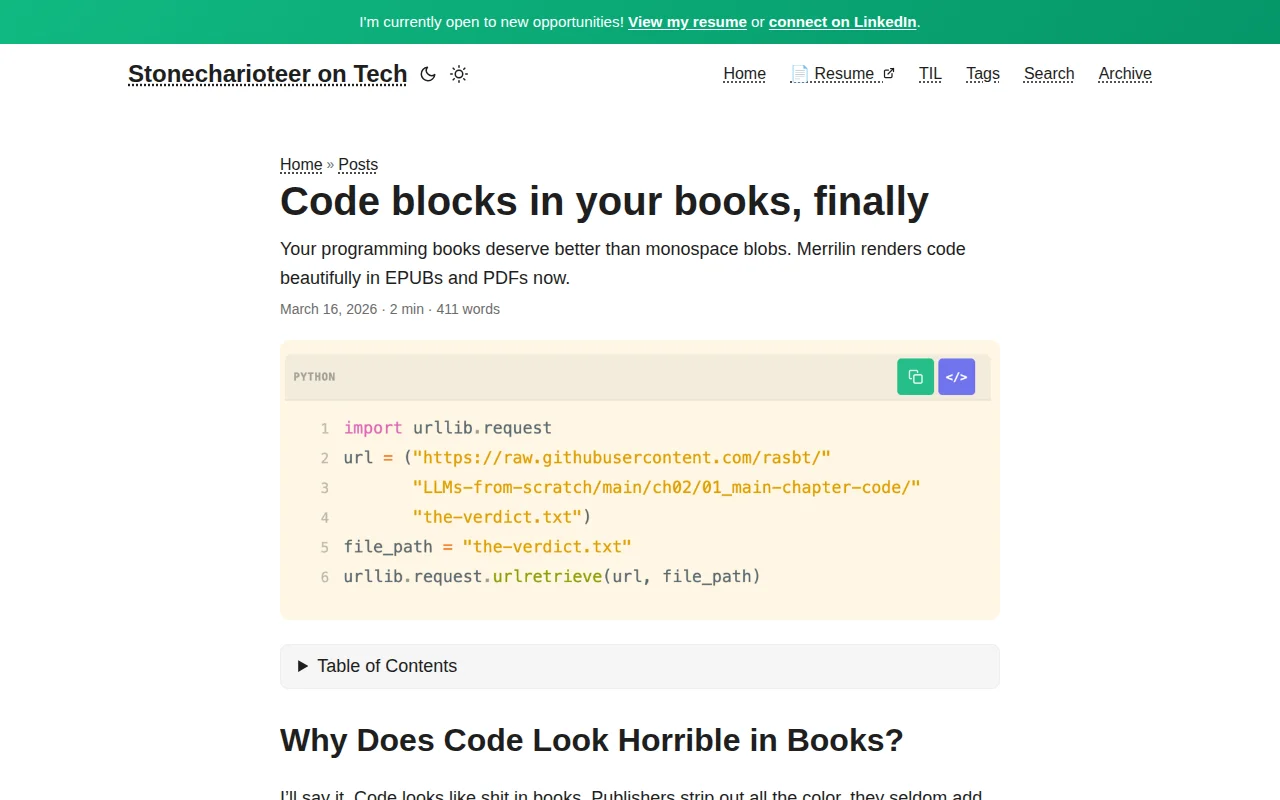1280x800 pixels.
Task: Open the Search page
Action: pyautogui.click(x=1049, y=74)
